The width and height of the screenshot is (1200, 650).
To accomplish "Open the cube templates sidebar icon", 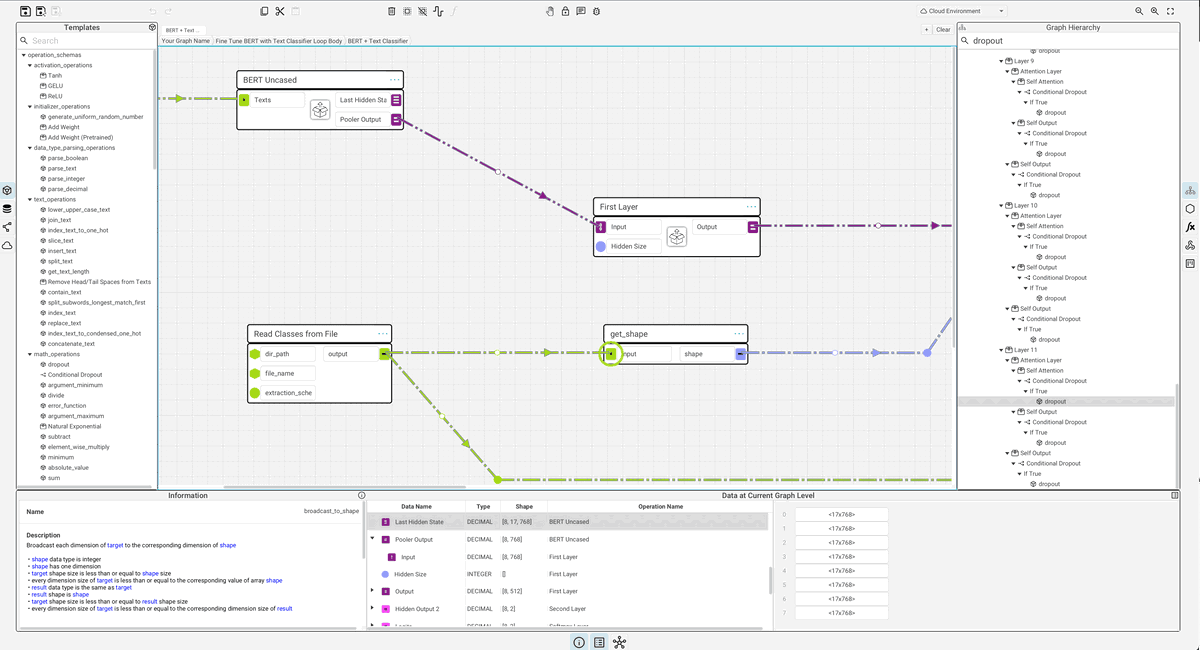I will pos(7,190).
